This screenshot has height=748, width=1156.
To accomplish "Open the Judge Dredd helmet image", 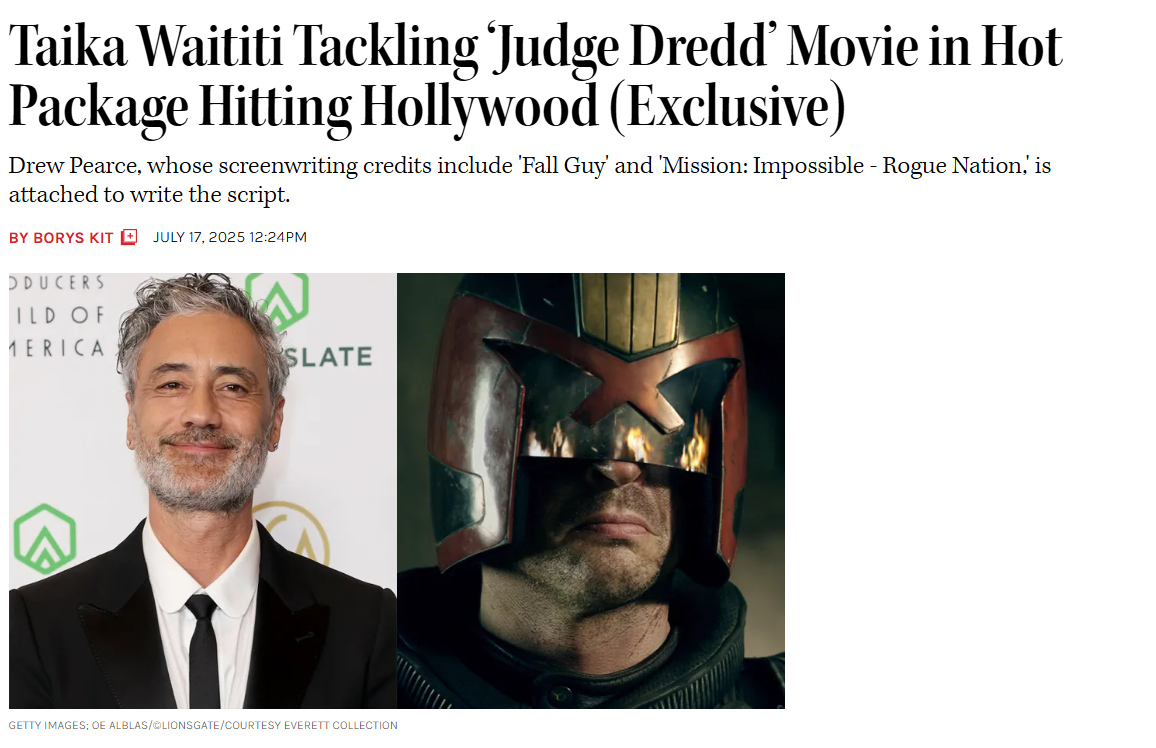I will (591, 491).
